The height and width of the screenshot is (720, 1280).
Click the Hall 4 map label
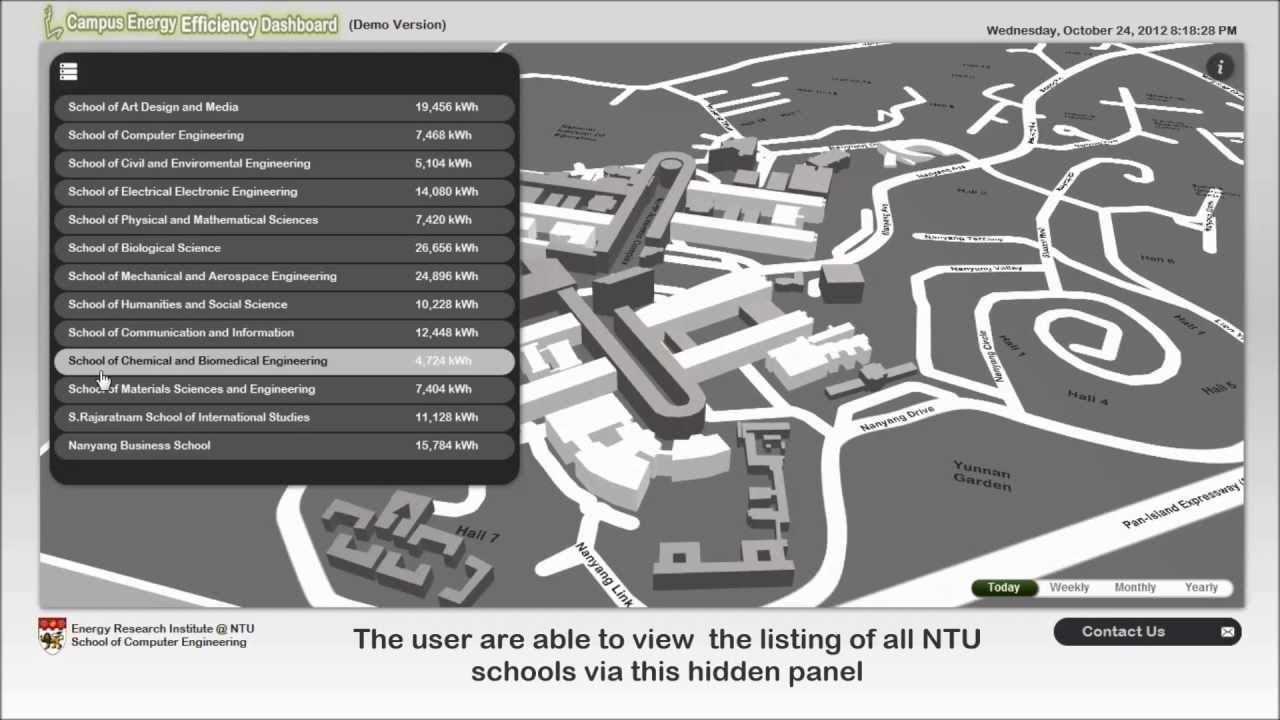pos(1088,397)
